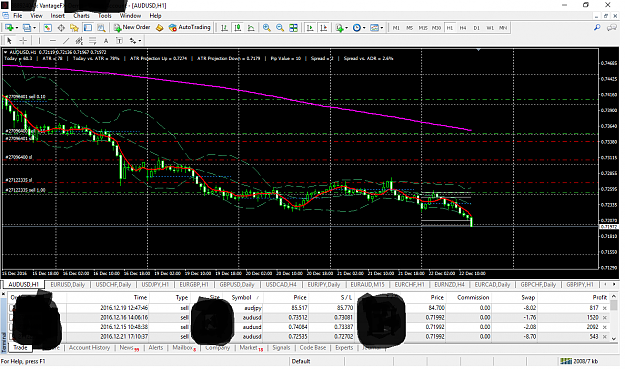625x369 pixels.
Task: Open the Charts menu
Action: click(81, 16)
